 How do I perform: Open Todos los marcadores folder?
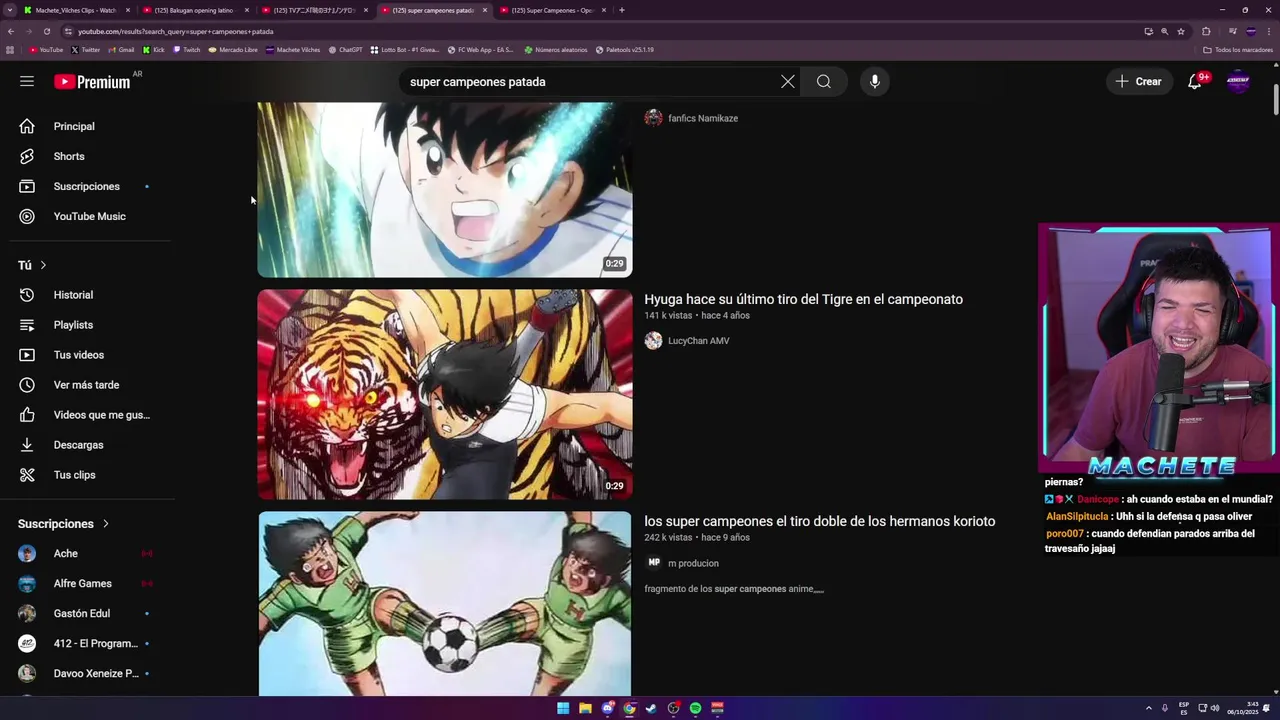pos(1238,49)
